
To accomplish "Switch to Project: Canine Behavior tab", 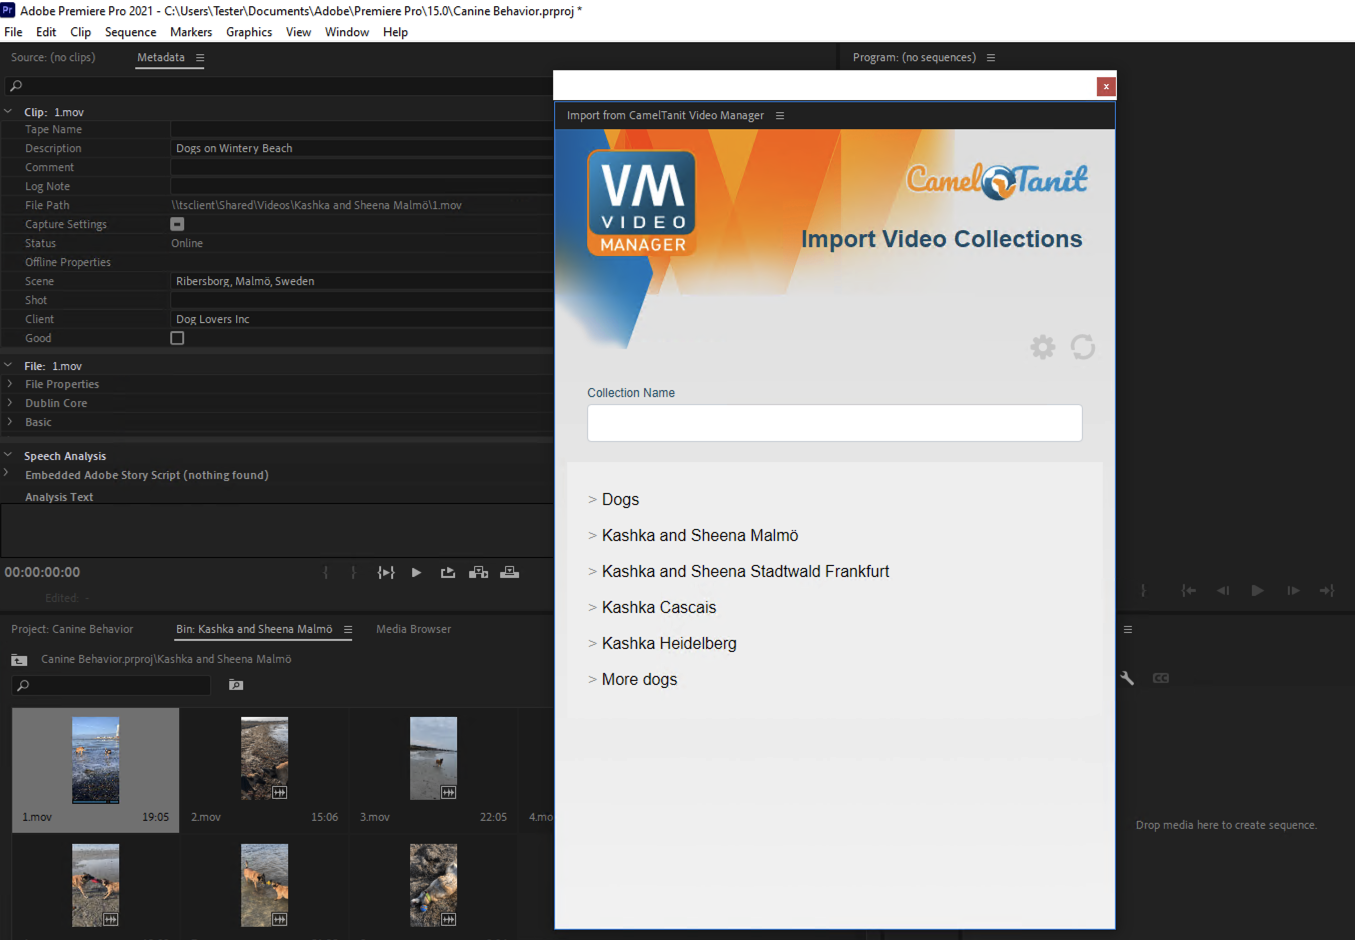I will (72, 630).
